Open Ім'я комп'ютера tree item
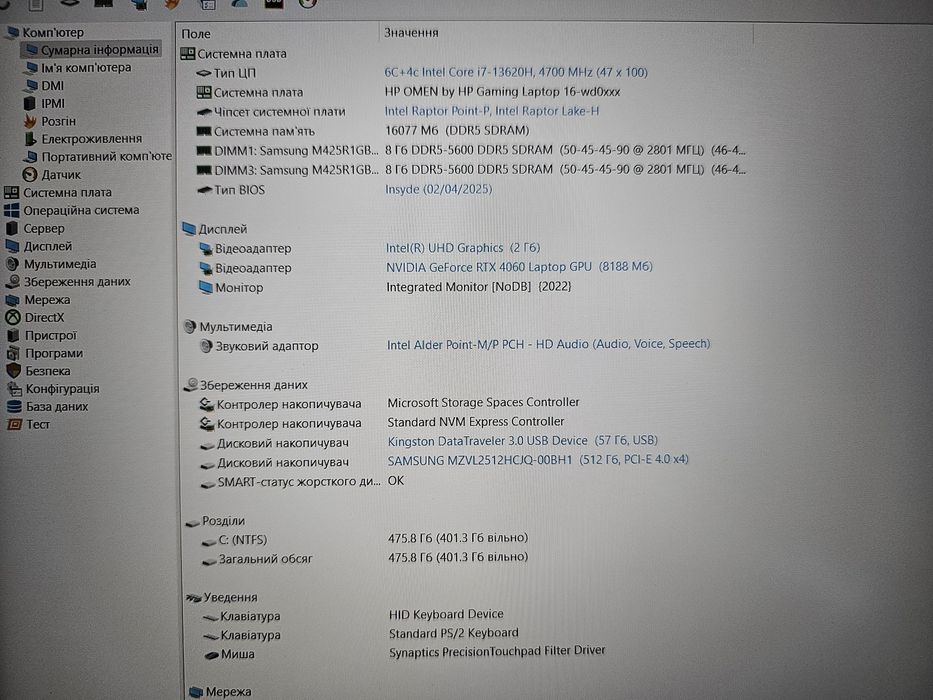 [x=86, y=68]
